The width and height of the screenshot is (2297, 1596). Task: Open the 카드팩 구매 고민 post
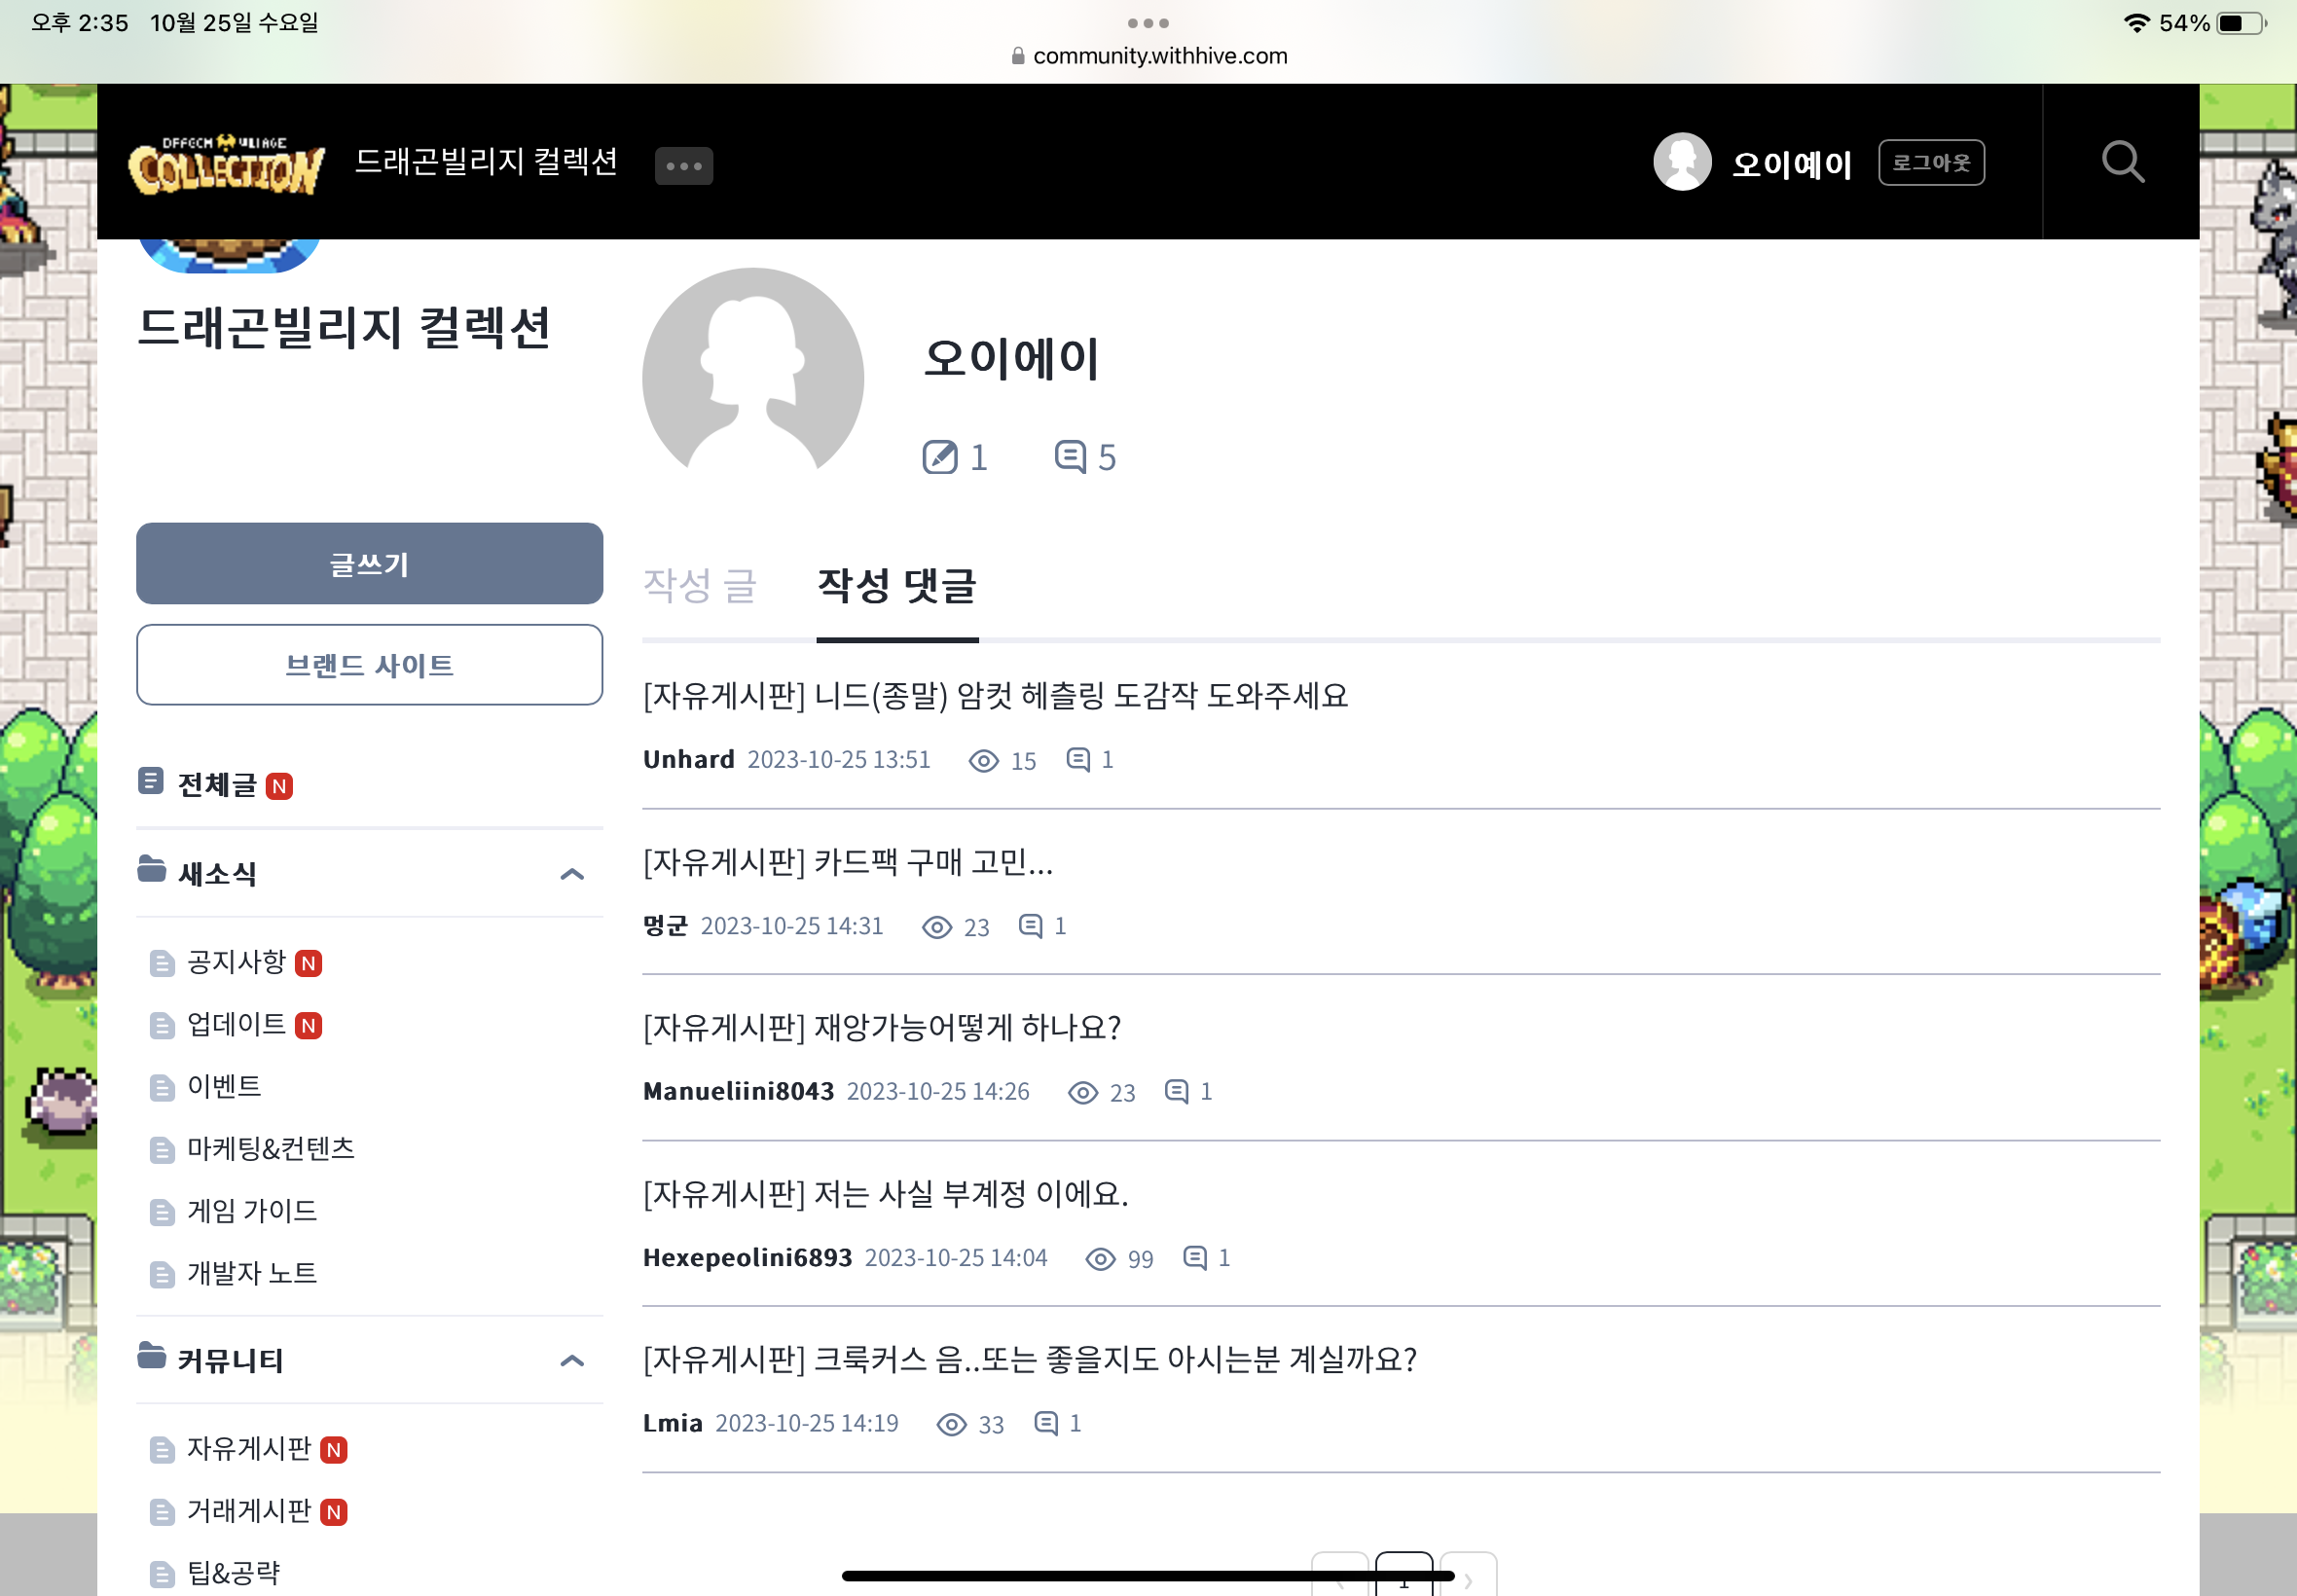(848, 862)
